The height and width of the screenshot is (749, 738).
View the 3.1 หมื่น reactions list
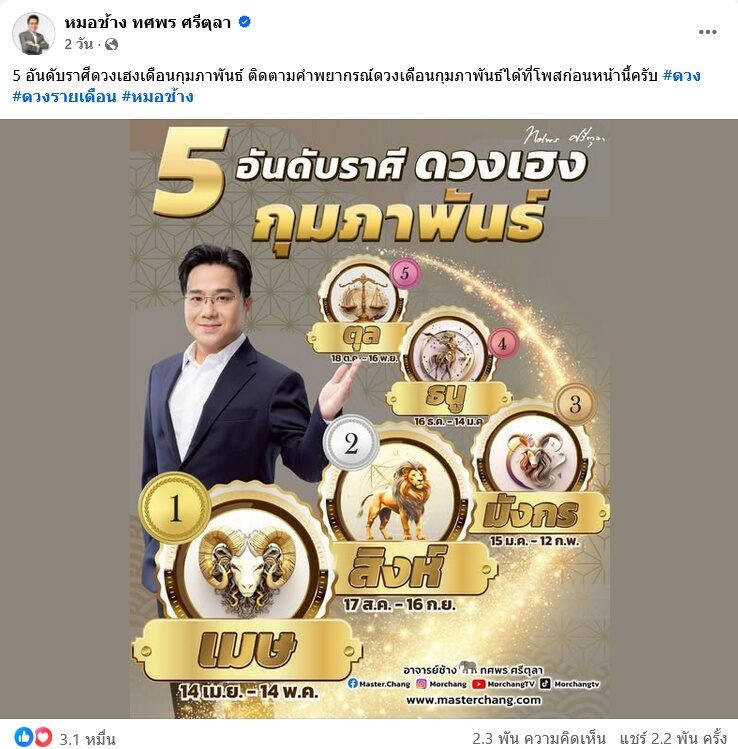click(x=87, y=738)
